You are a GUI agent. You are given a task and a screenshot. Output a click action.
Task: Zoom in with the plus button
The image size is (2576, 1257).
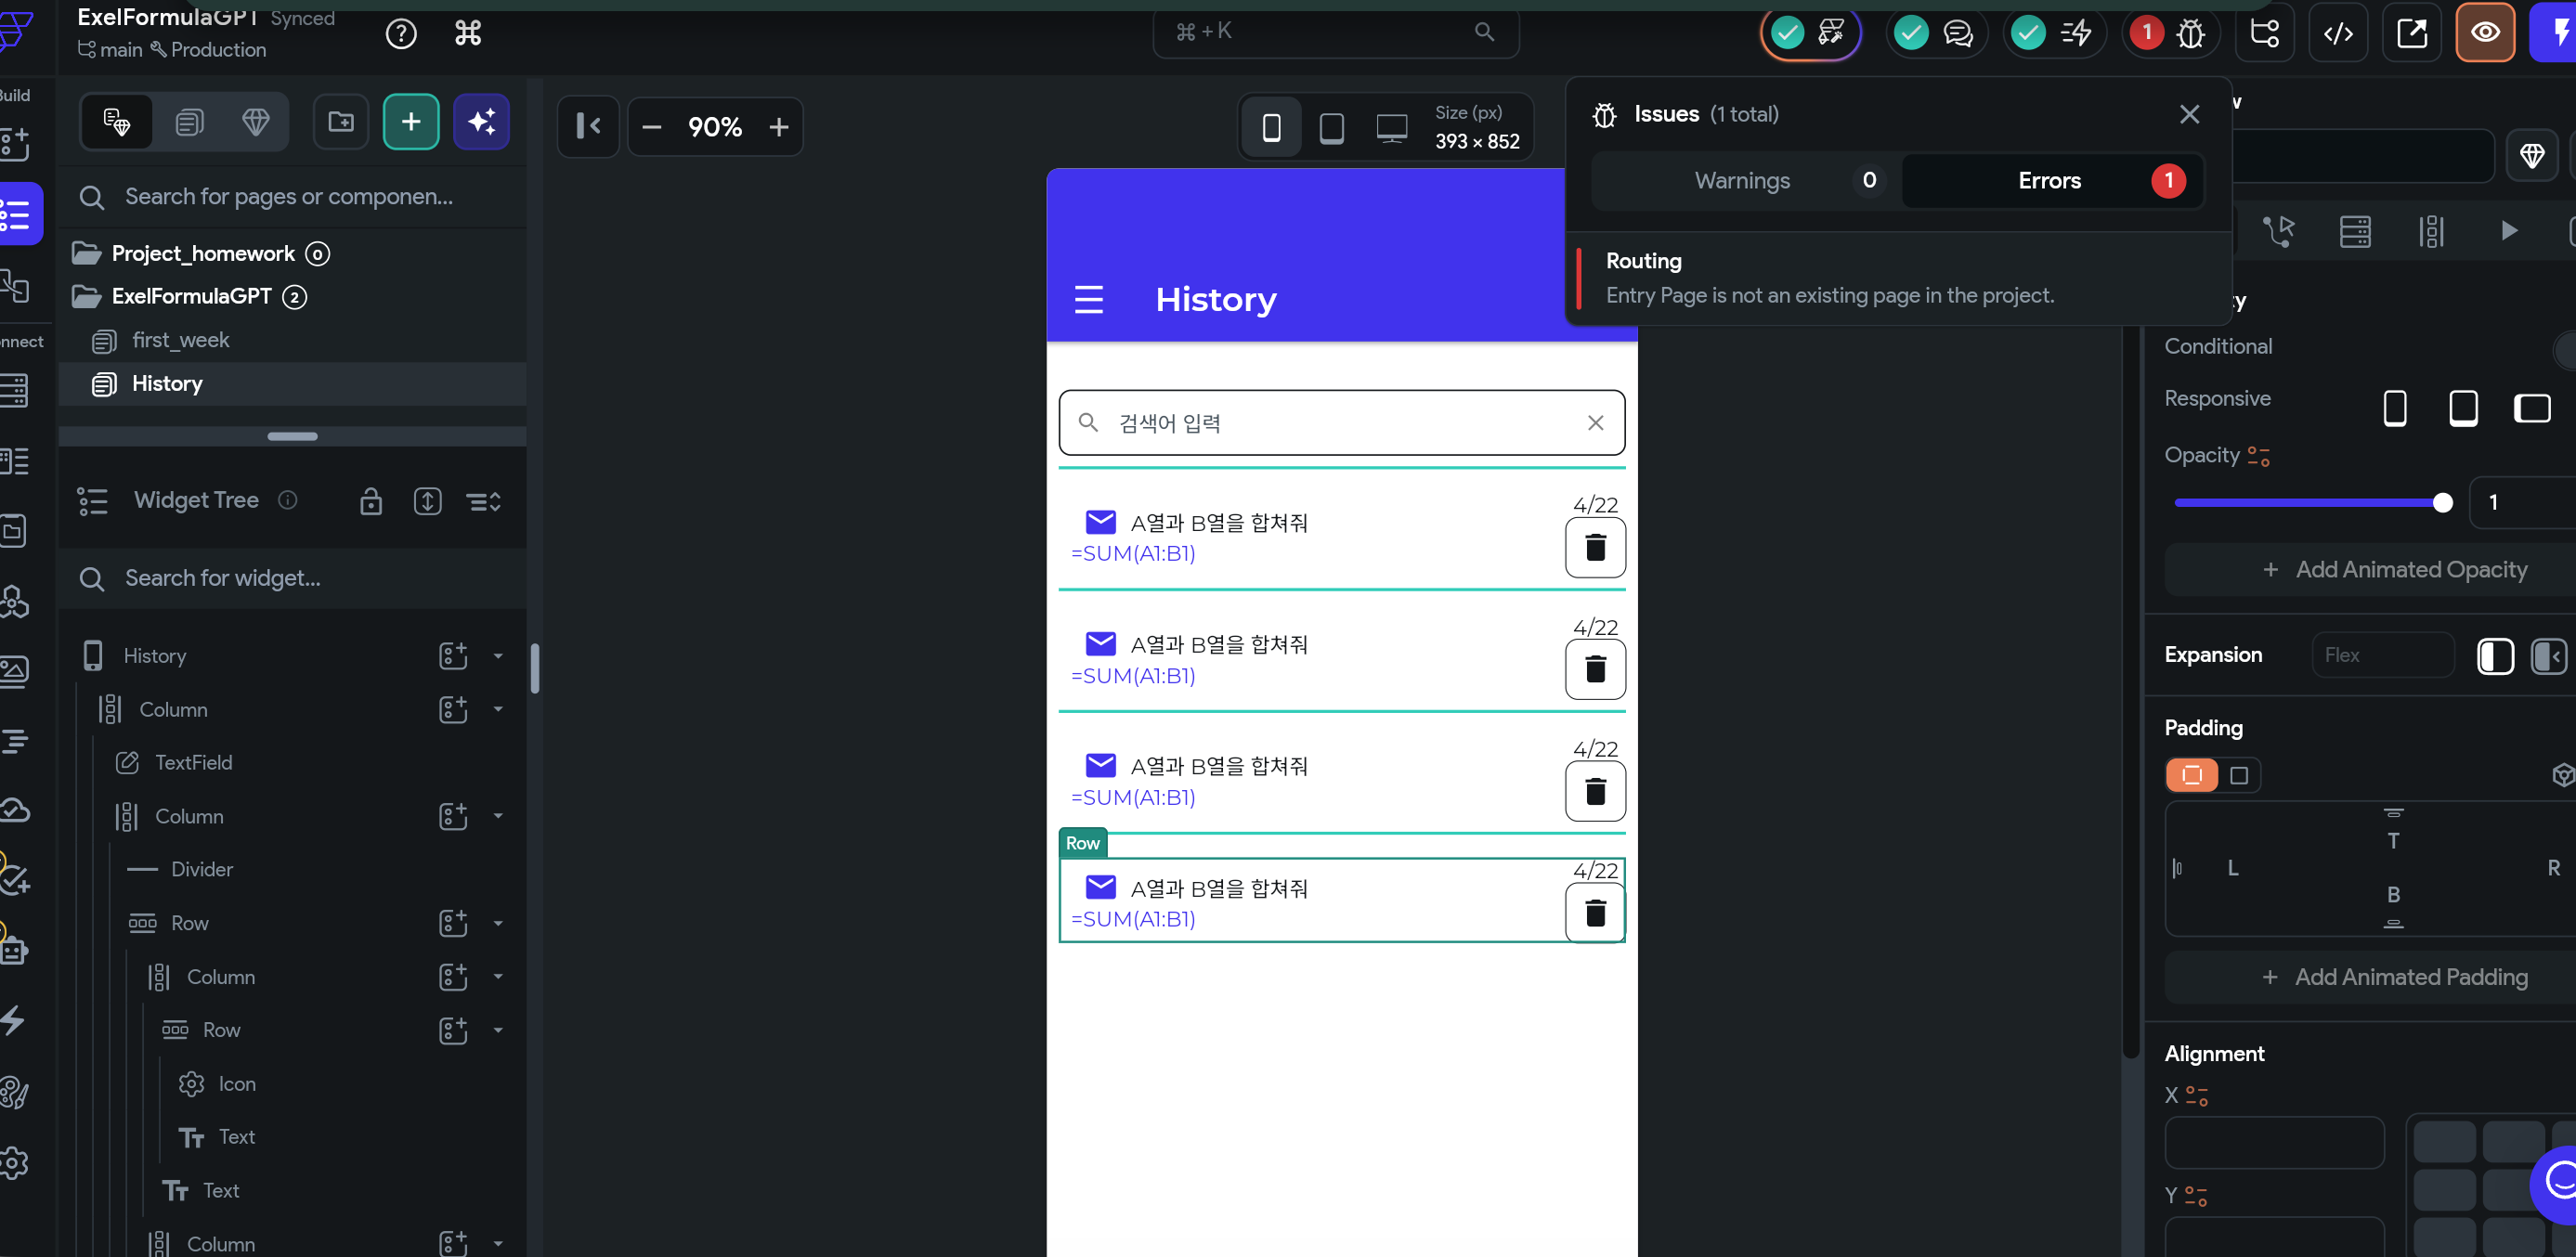coord(779,127)
